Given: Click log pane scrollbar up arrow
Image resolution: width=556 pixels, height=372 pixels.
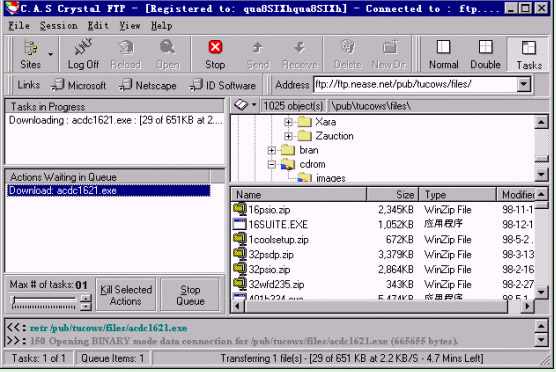Looking at the screenshot, I should pos(541,326).
